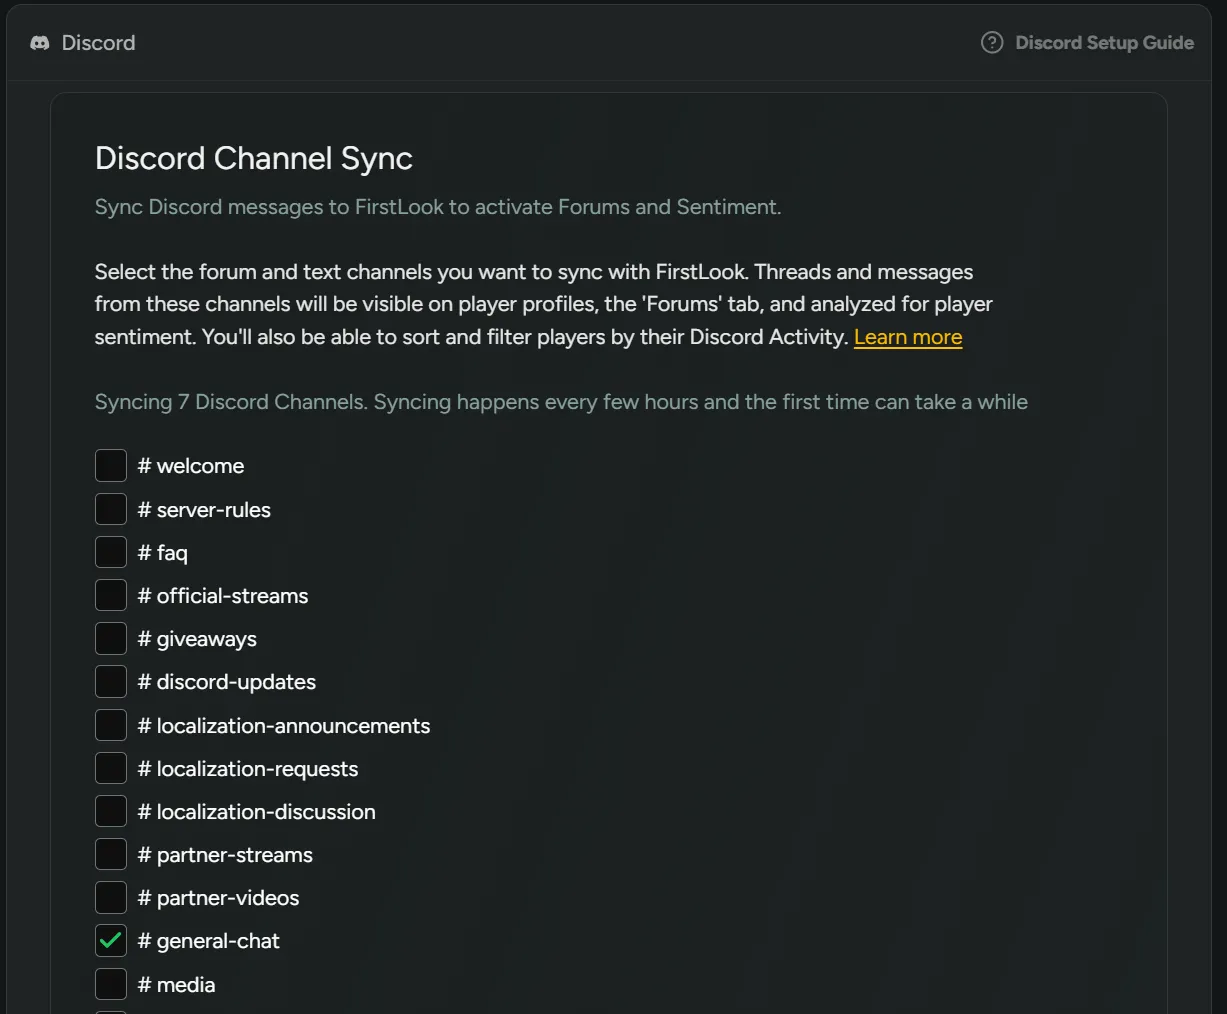Click the '# partner-videos' label
The height and width of the screenshot is (1014, 1227).
[x=219, y=898]
